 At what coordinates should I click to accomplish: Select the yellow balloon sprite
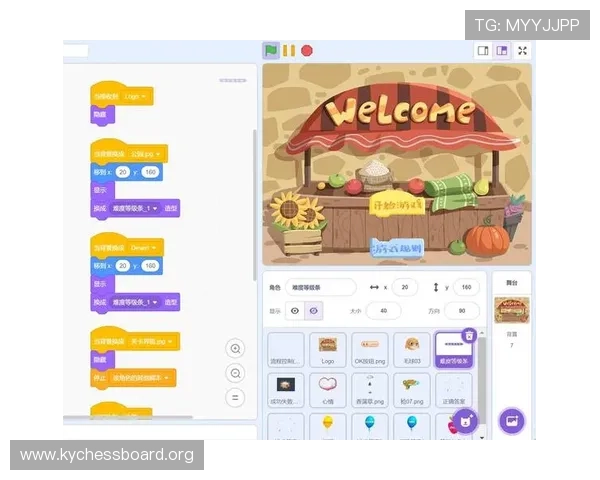pos(328,426)
